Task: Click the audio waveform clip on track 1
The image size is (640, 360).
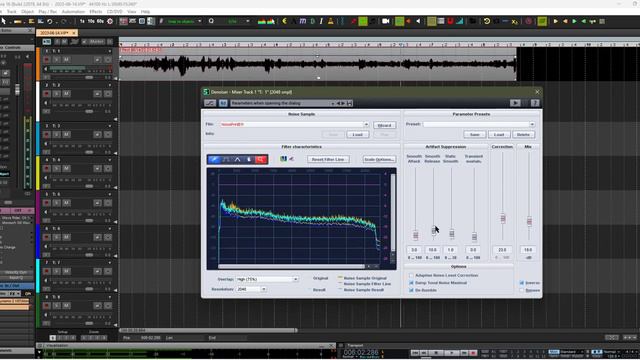Action: (318, 64)
